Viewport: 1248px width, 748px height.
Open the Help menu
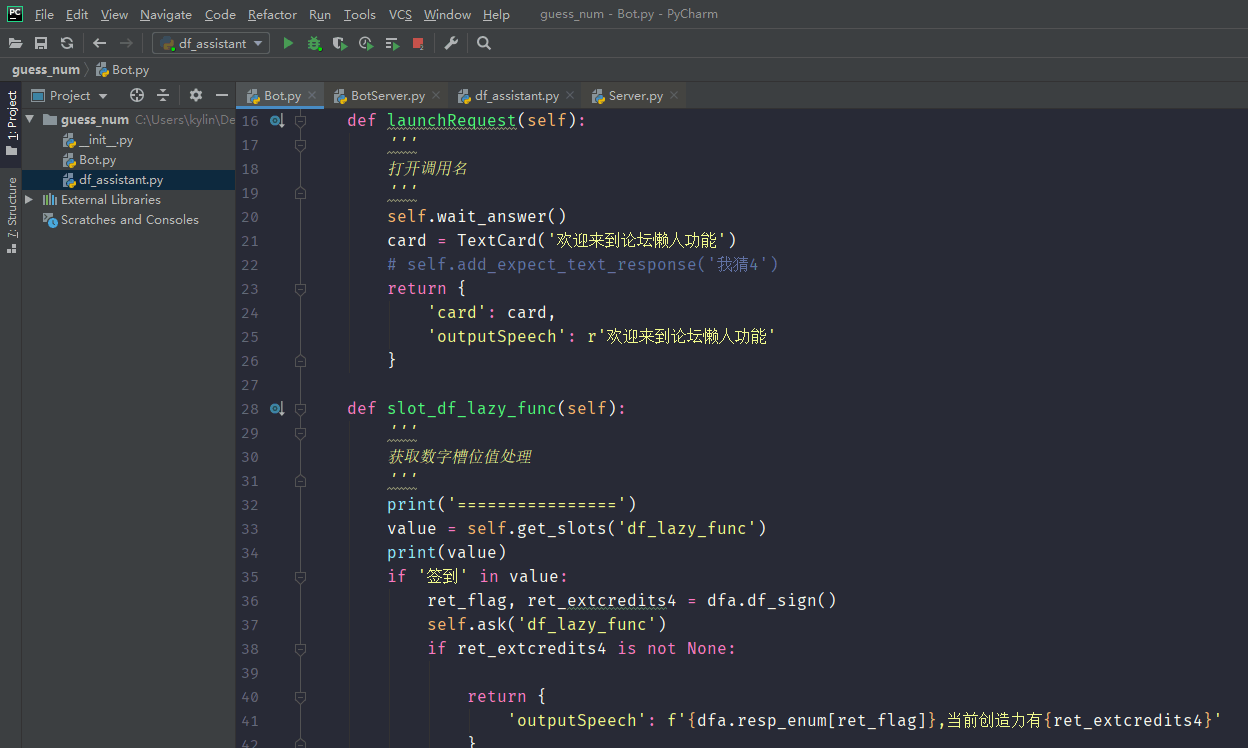point(496,14)
